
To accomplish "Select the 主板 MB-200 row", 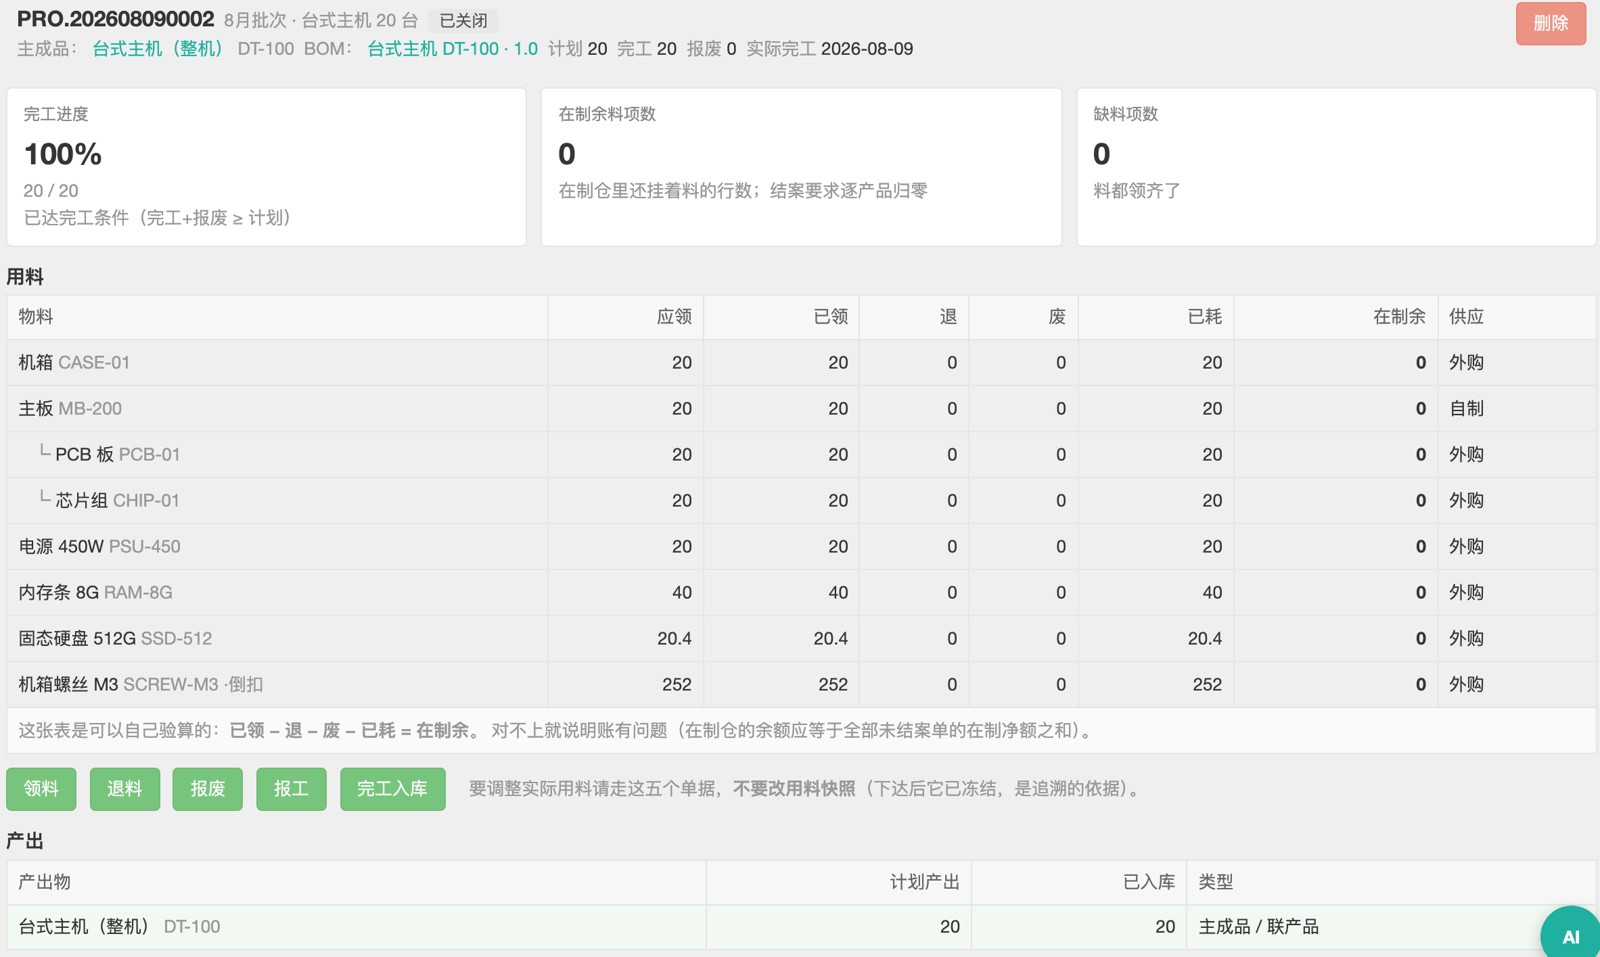I will (x=801, y=409).
